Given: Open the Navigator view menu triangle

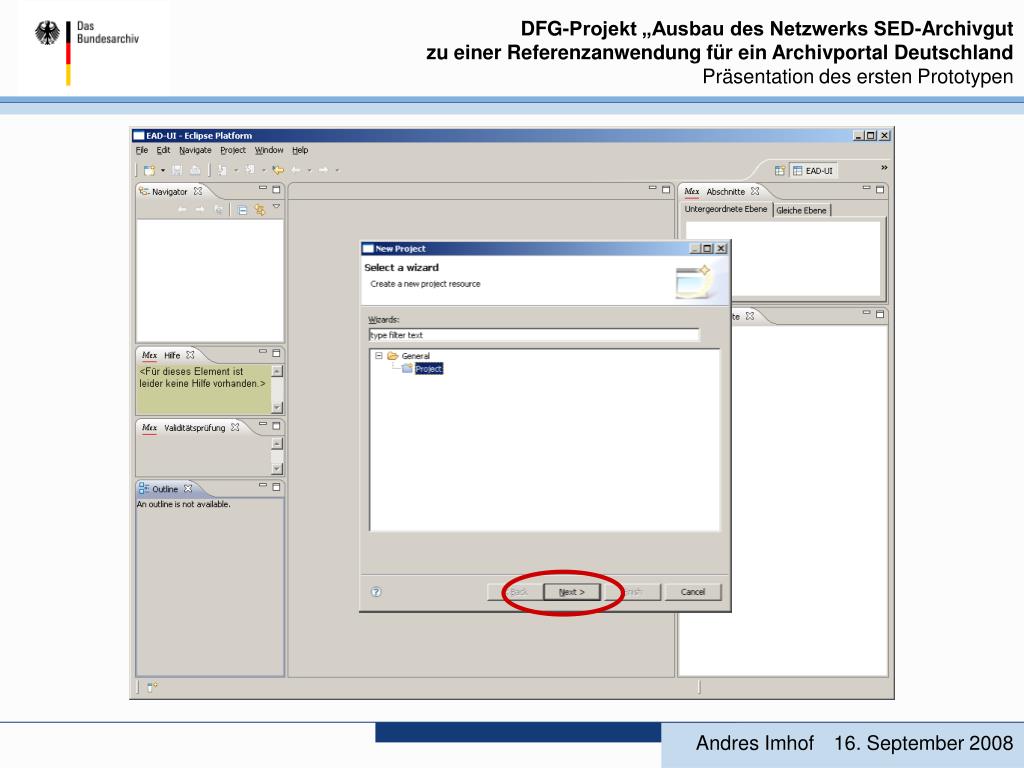Looking at the screenshot, I should (x=276, y=206).
